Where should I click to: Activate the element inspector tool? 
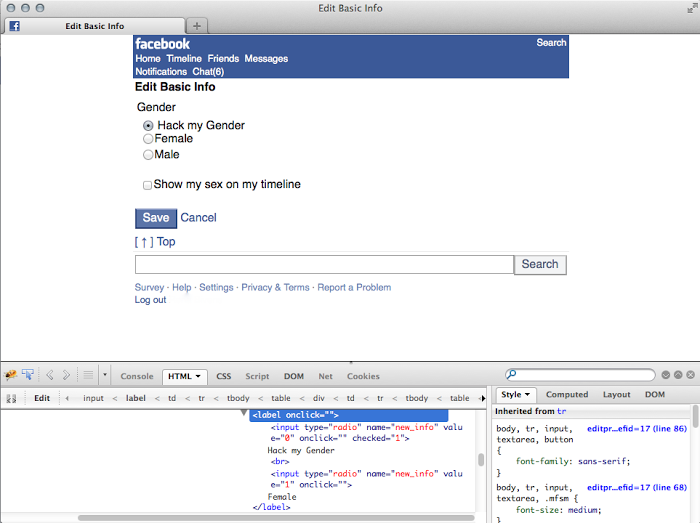click(x=27, y=376)
